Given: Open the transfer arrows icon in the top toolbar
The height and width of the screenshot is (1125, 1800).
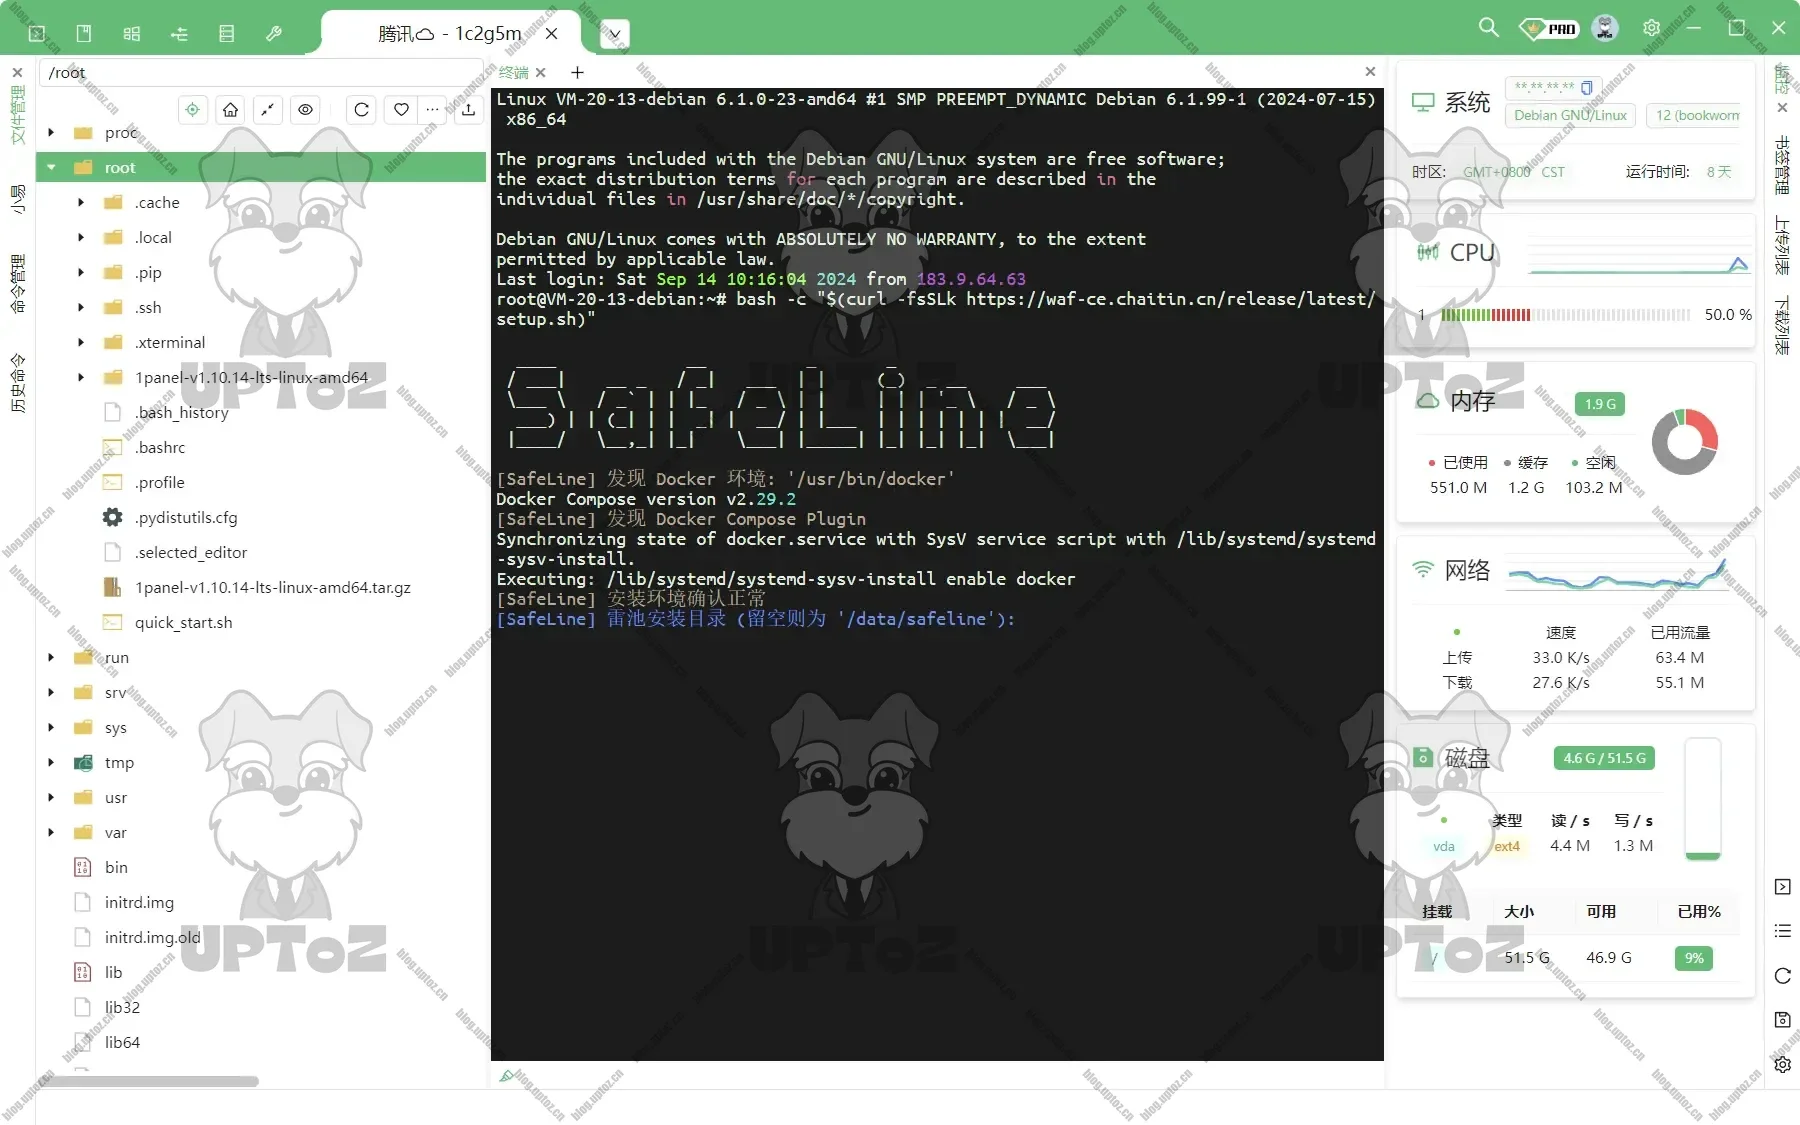Looking at the screenshot, I should tap(180, 34).
